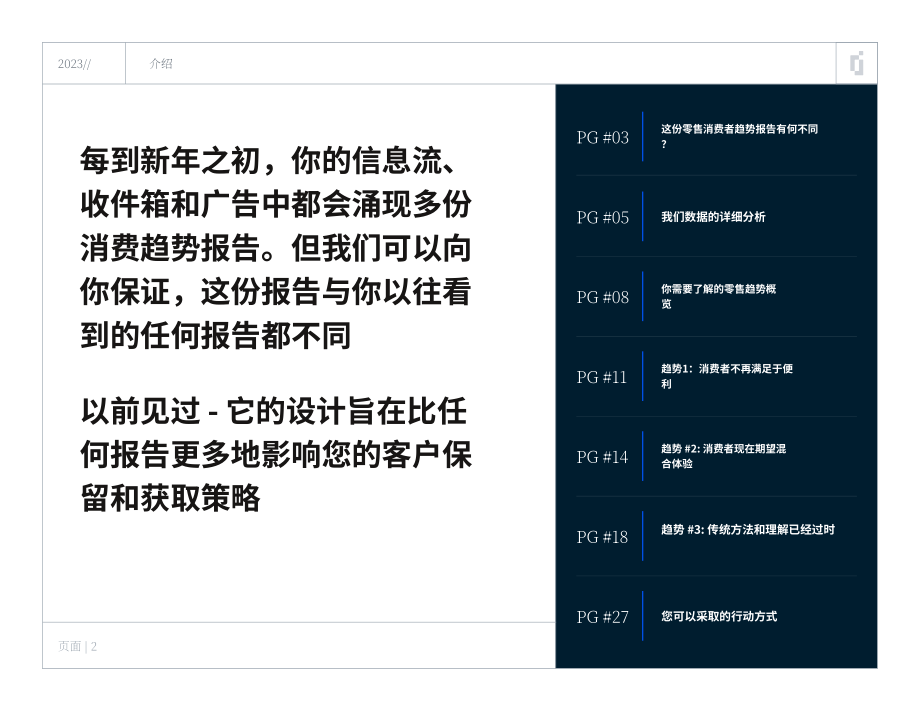The width and height of the screenshot is (920, 711).
Task: Open the 'PG #03' contents entry
Action: click(x=603, y=137)
